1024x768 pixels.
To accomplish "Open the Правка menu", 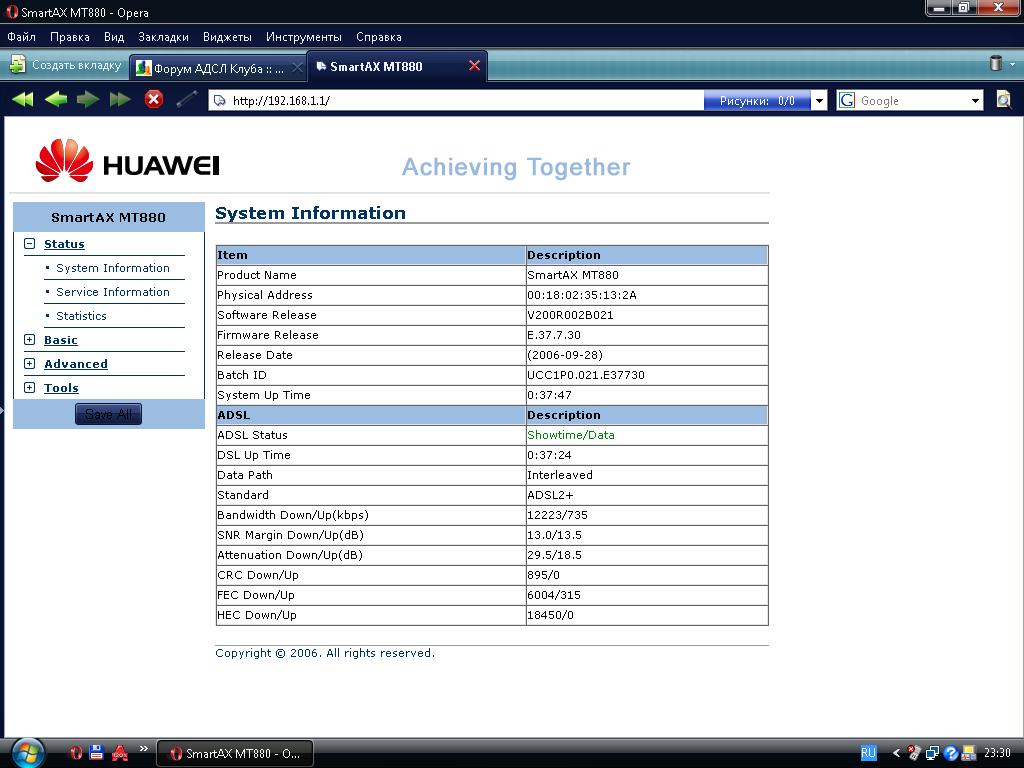I will pyautogui.click(x=70, y=37).
